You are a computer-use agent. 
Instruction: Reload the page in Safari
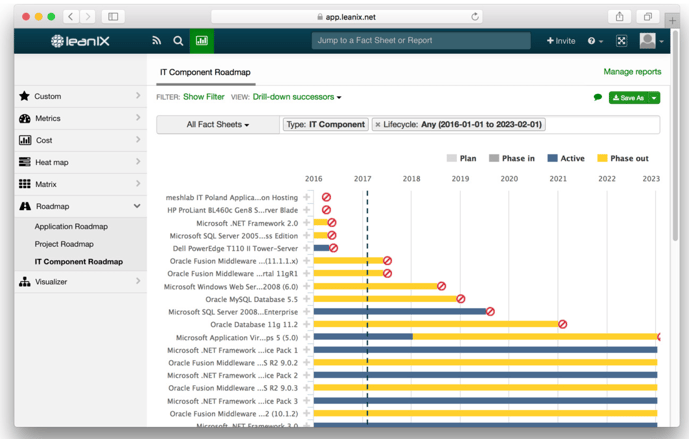(x=475, y=17)
